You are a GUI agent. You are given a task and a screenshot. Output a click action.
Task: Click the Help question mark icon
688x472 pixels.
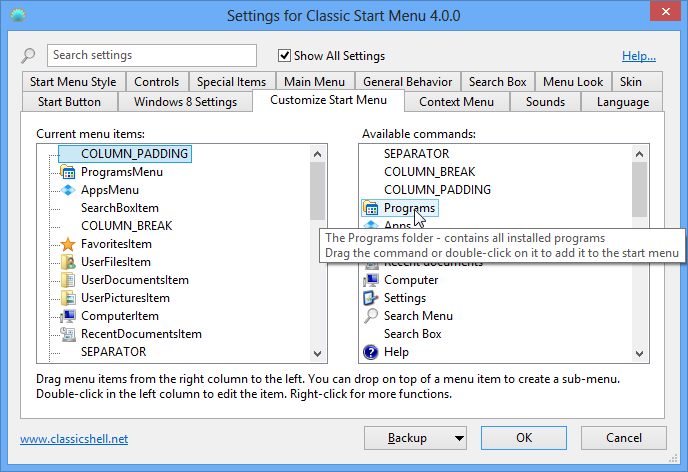[x=371, y=352]
